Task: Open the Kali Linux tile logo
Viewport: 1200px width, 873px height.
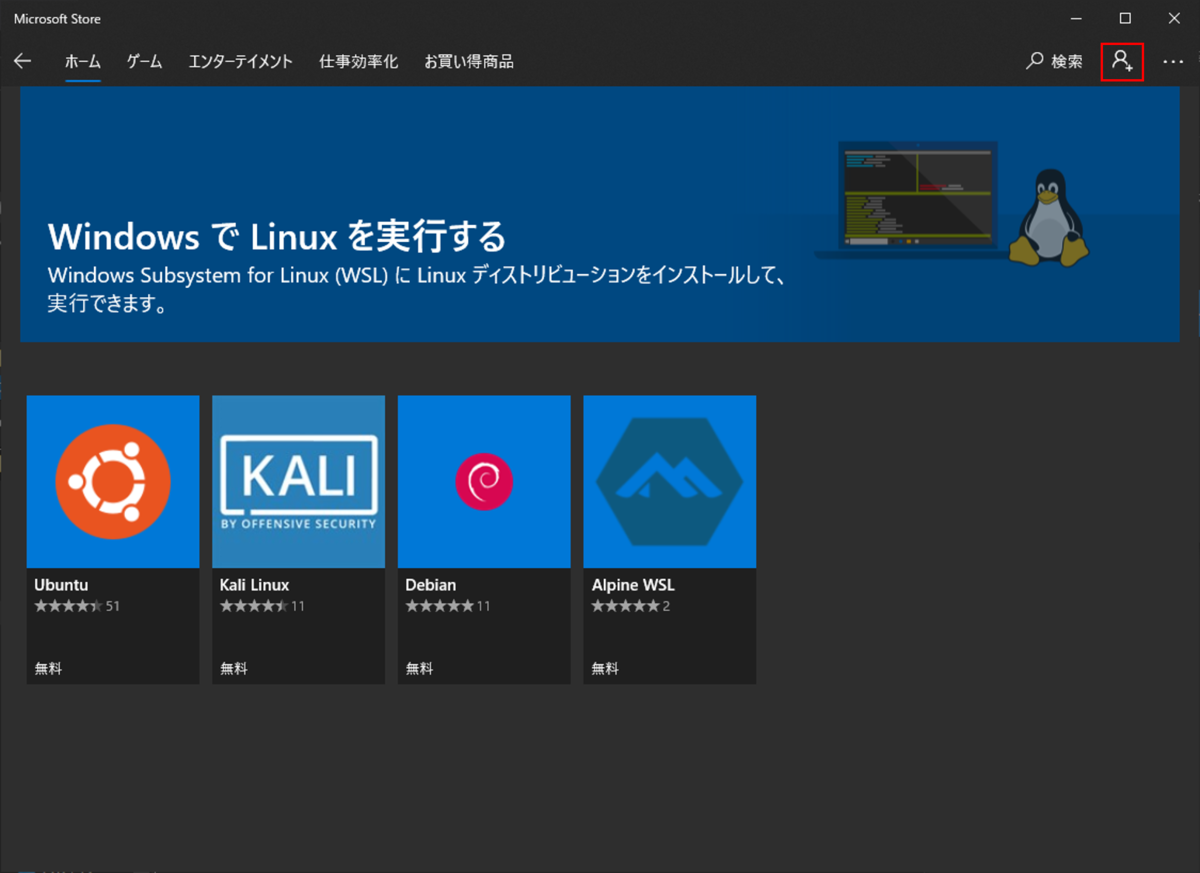Action: click(298, 482)
